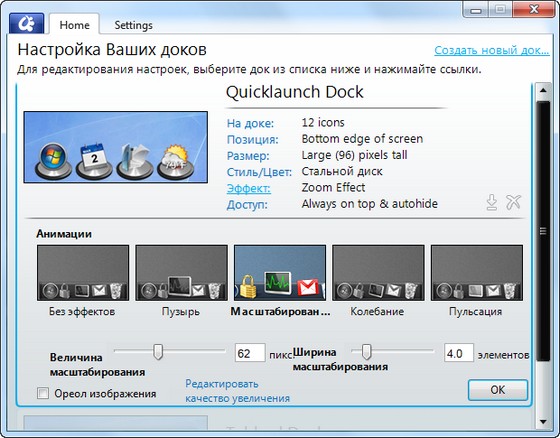Click the Величина масштабирования slider handle
This screenshot has height=438, width=560.
point(158,352)
